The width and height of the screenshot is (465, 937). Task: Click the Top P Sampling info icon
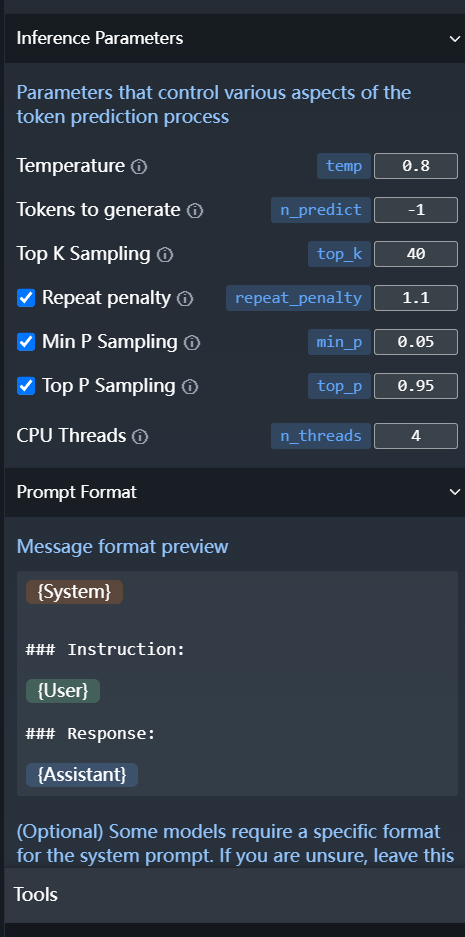point(189,387)
